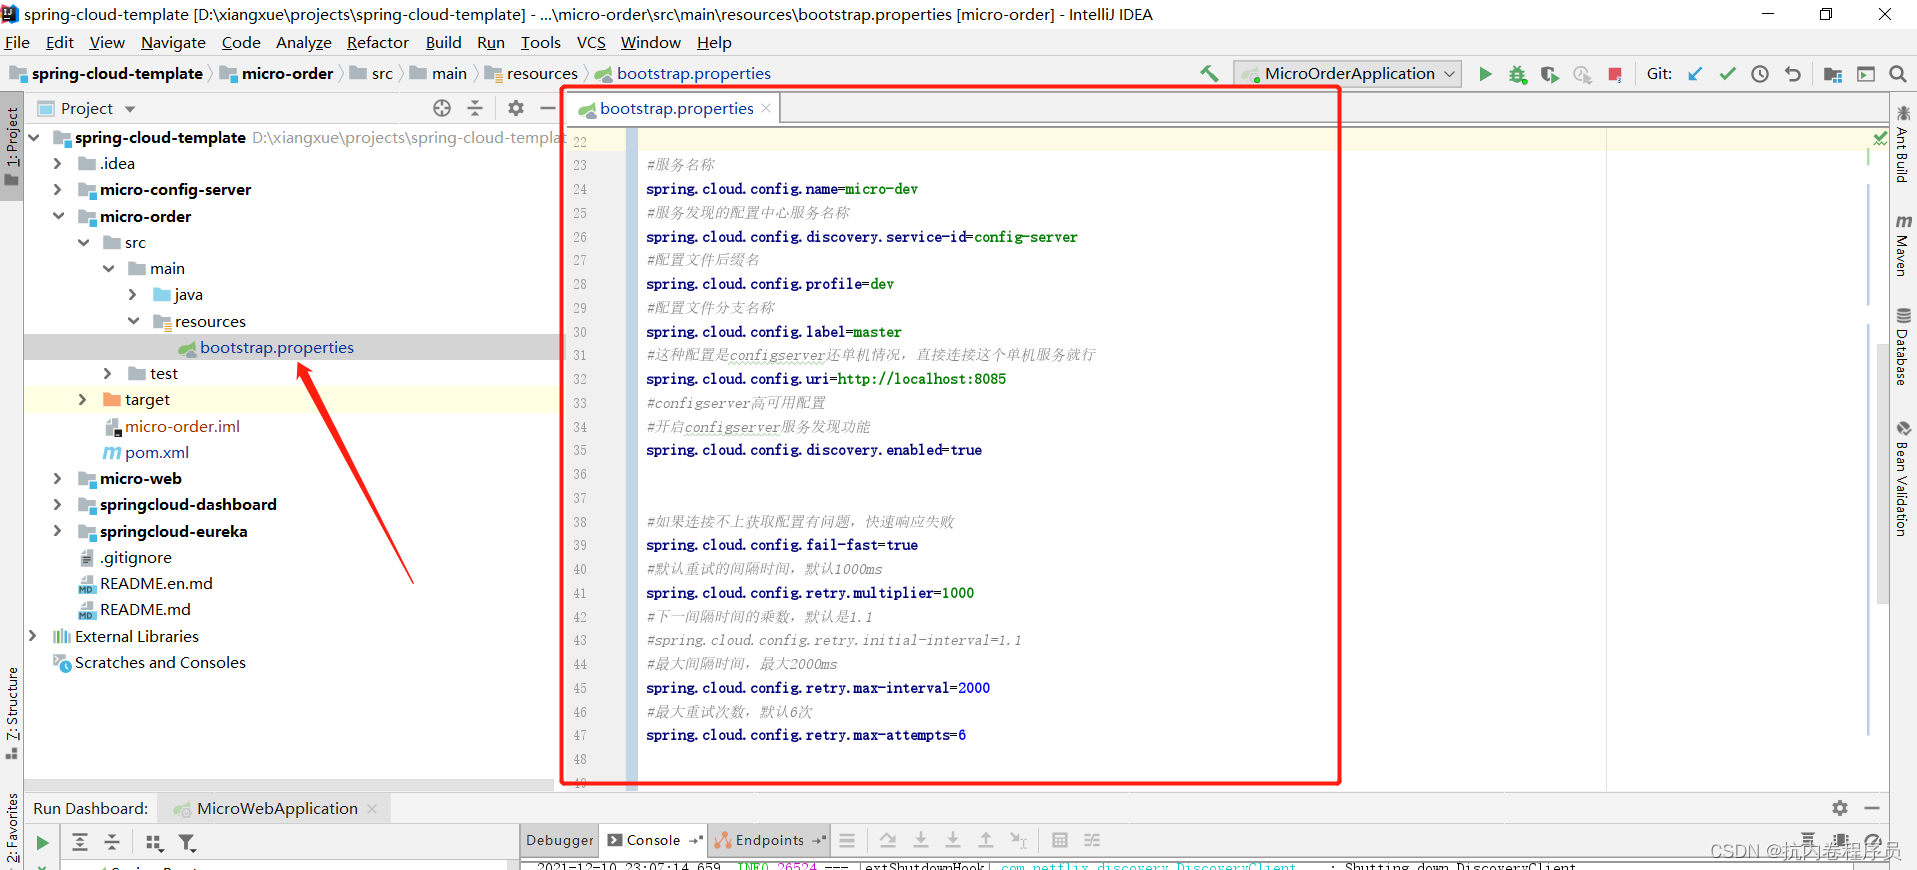Collapse the resources folder
Viewport: 1917px width, 870px height.
coord(134,321)
